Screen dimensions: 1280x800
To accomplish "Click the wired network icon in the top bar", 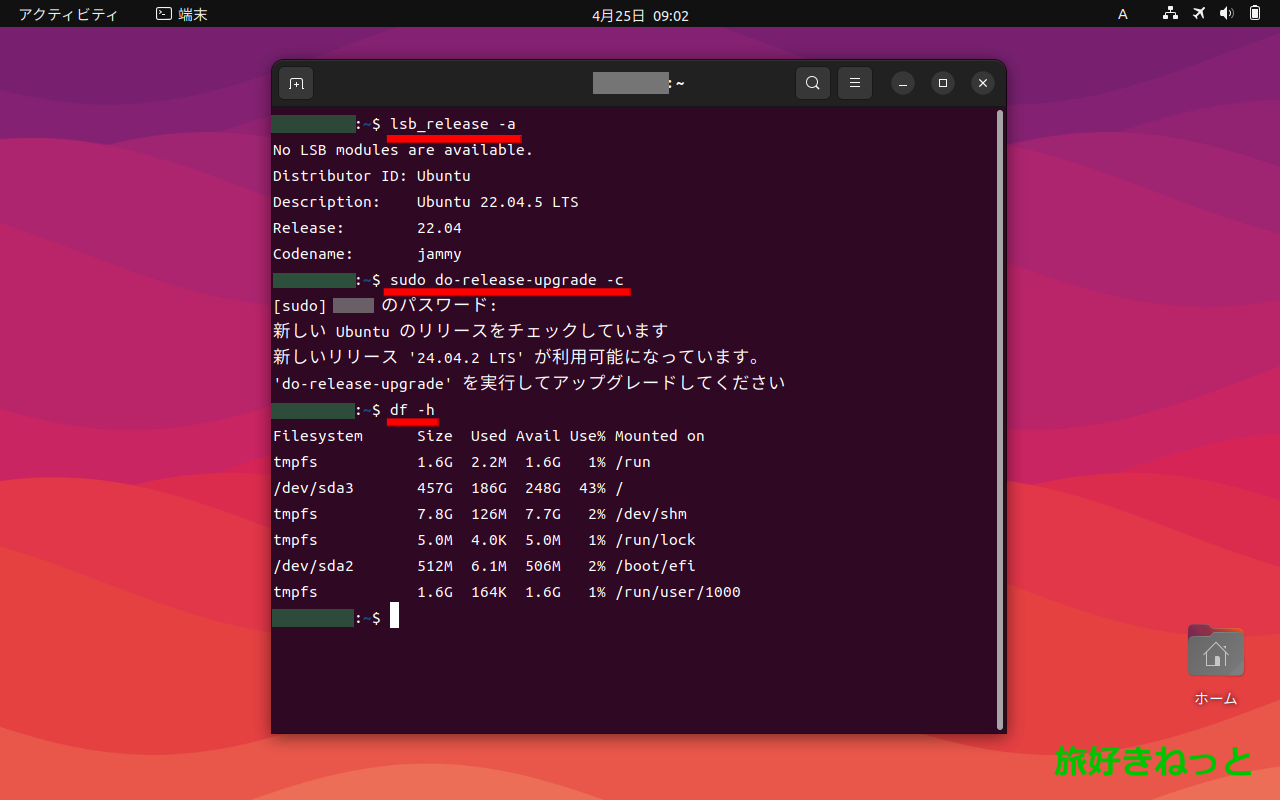I will pos(1169,14).
